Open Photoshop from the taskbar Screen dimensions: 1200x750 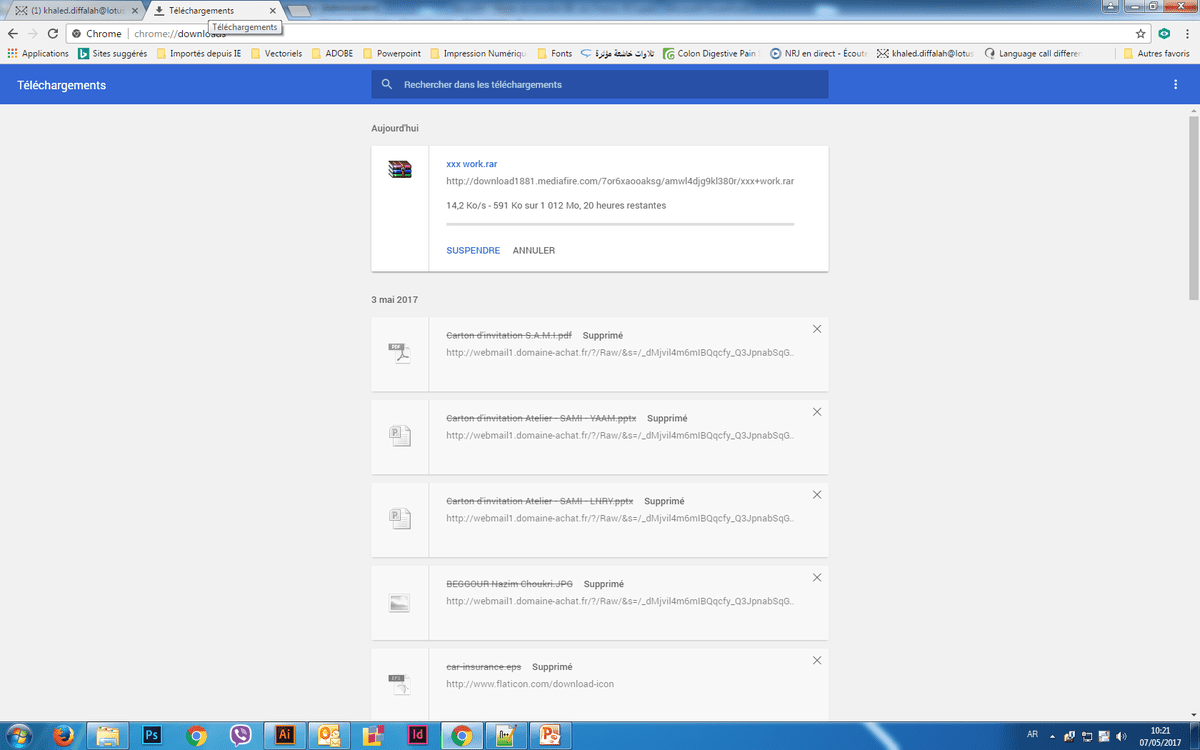(x=152, y=736)
